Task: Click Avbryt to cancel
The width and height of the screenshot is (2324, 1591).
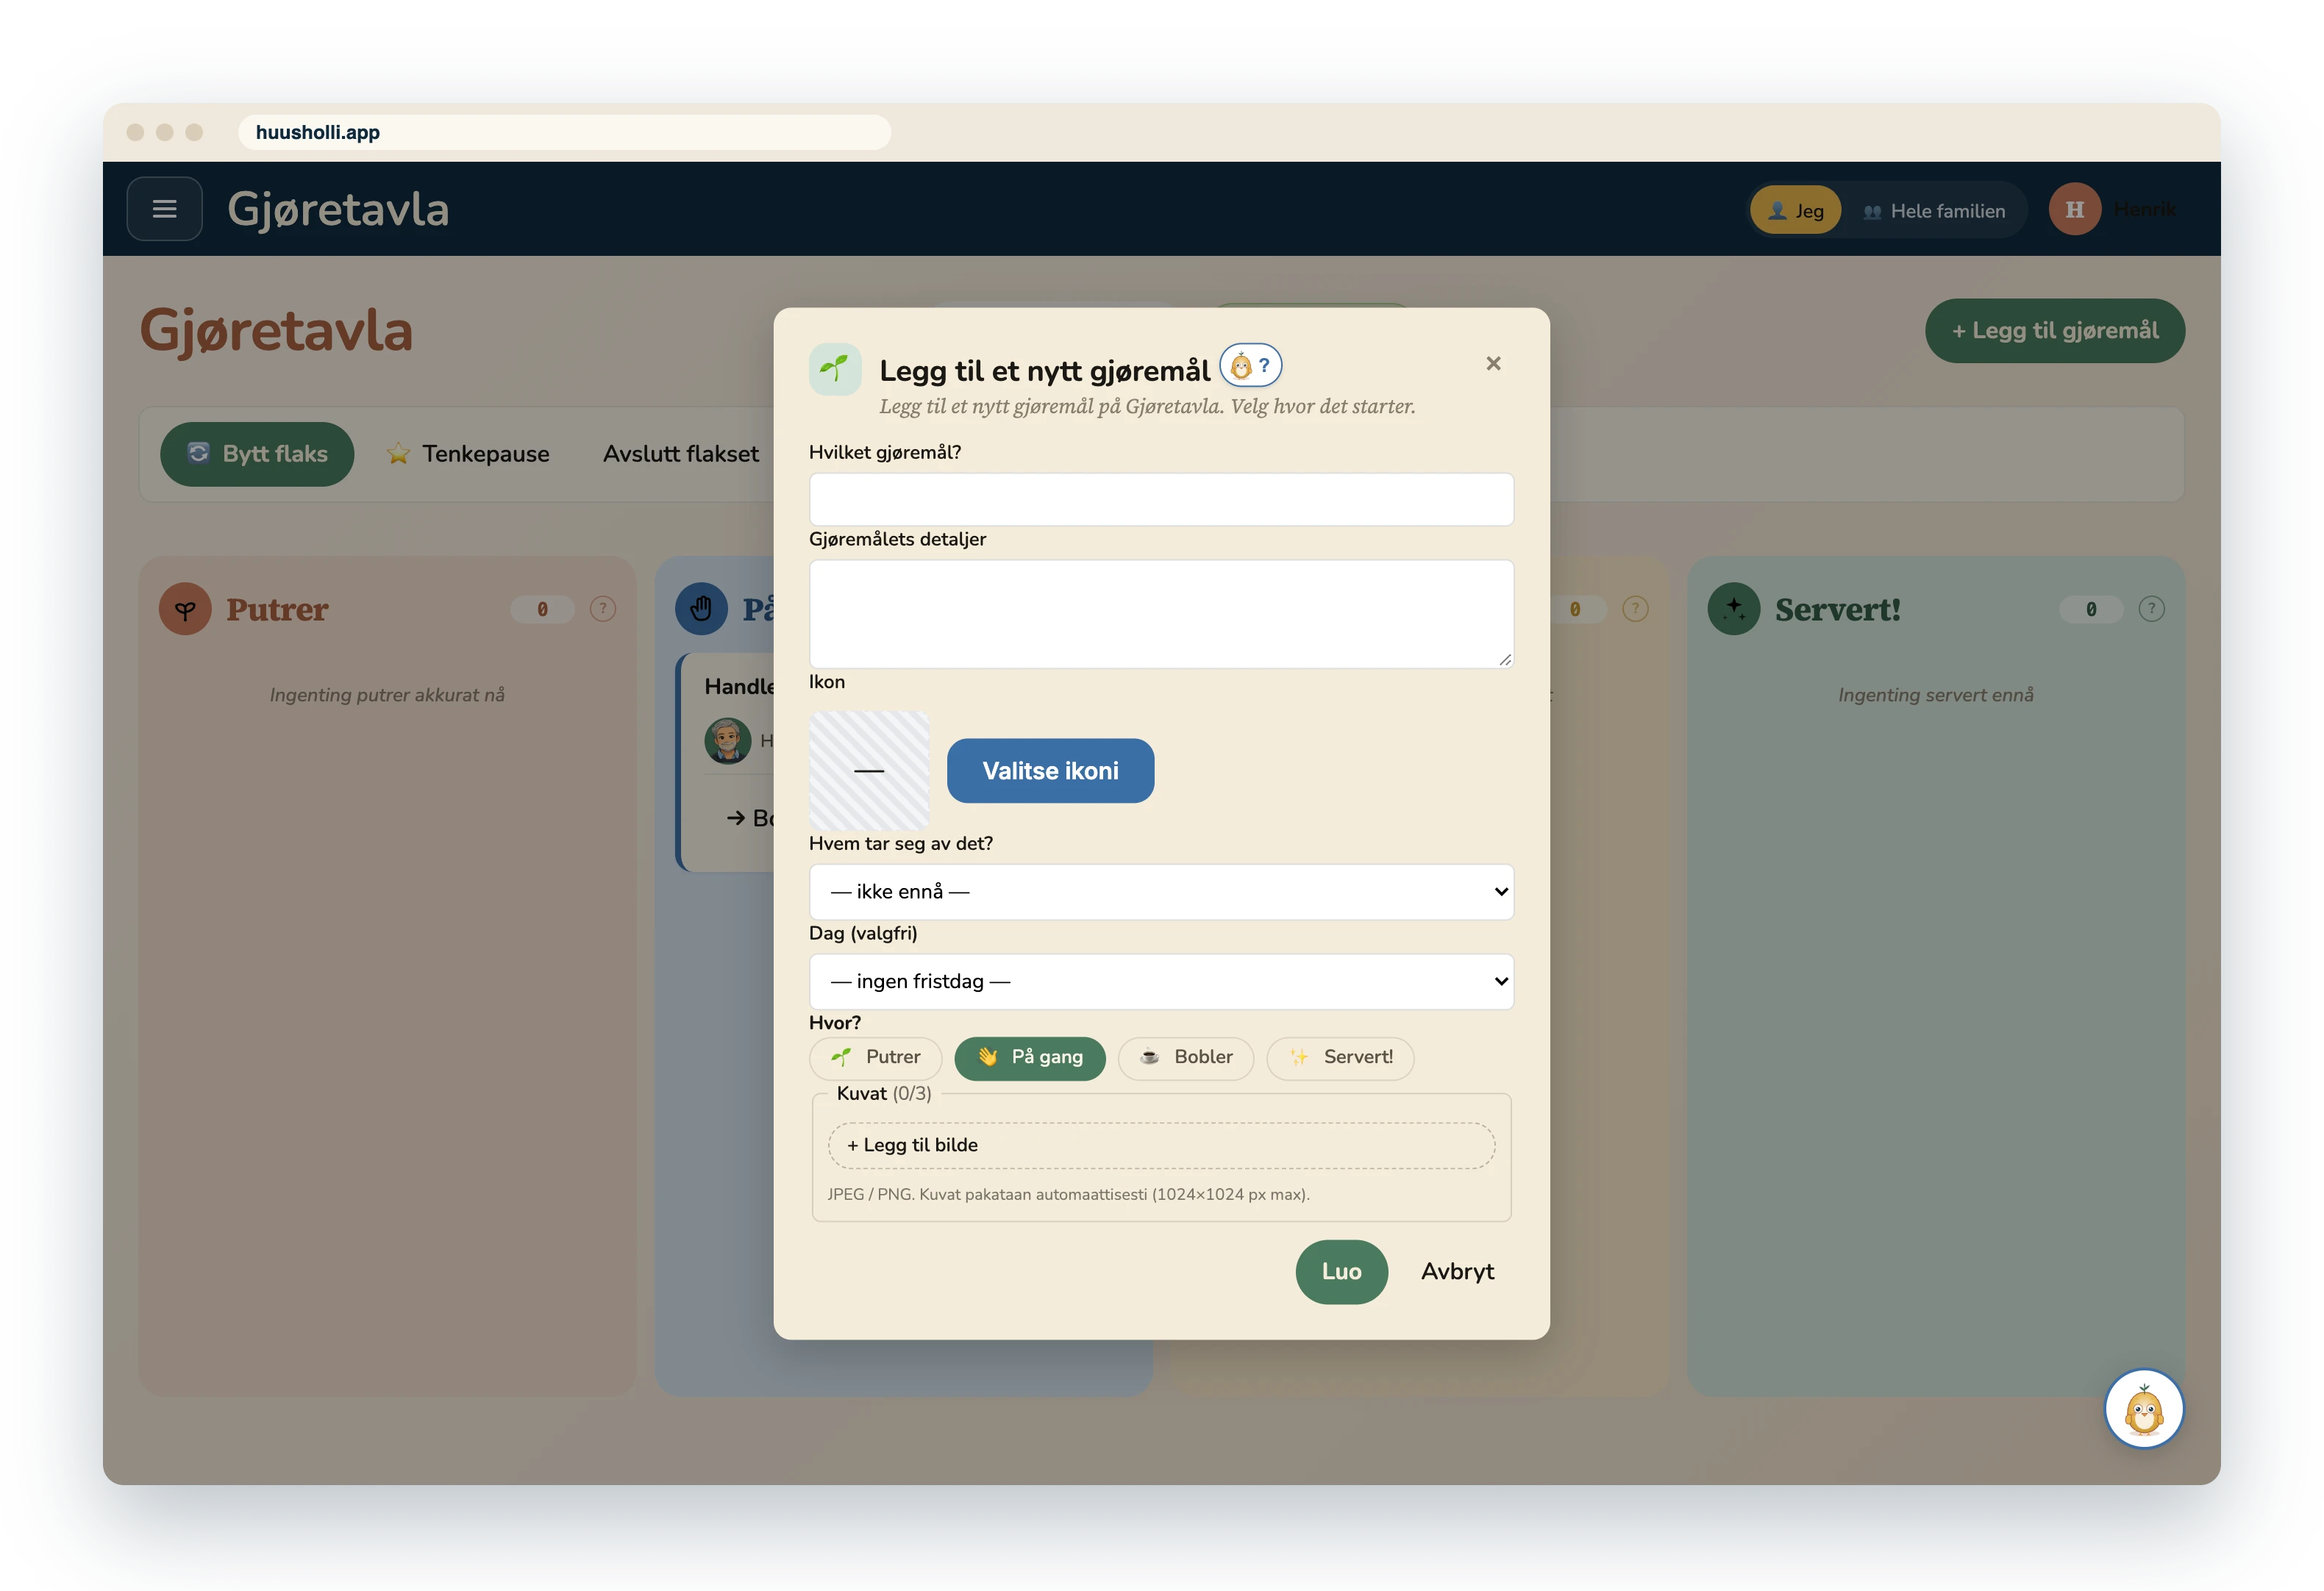Action: point(1457,1272)
